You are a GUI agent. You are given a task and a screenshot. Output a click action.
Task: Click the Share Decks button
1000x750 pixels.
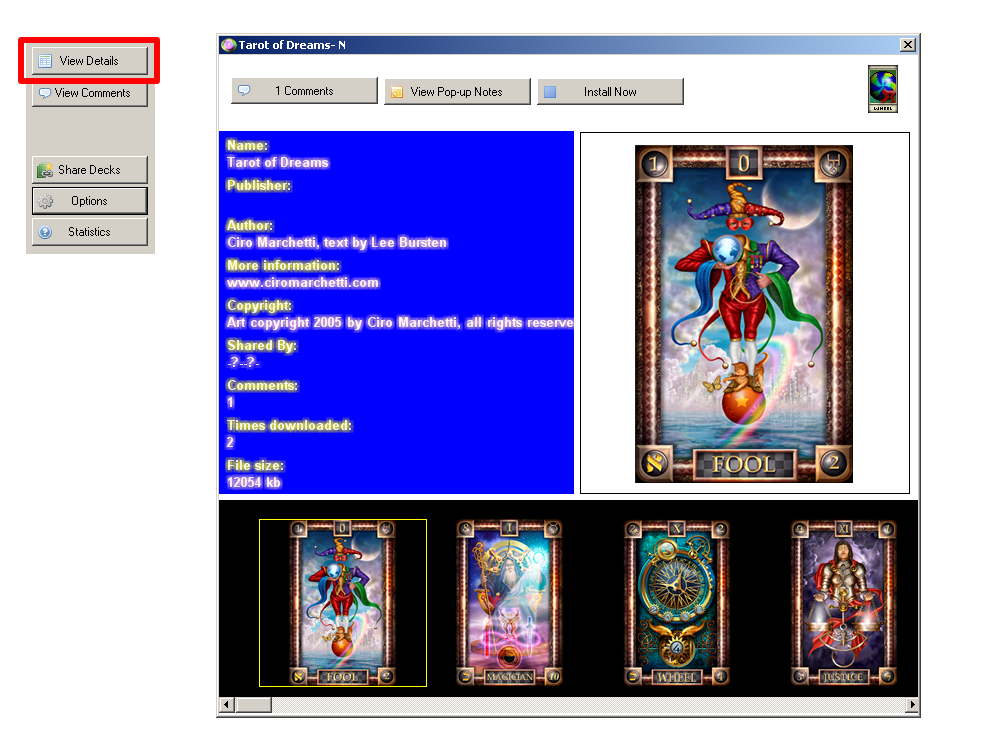(90, 170)
